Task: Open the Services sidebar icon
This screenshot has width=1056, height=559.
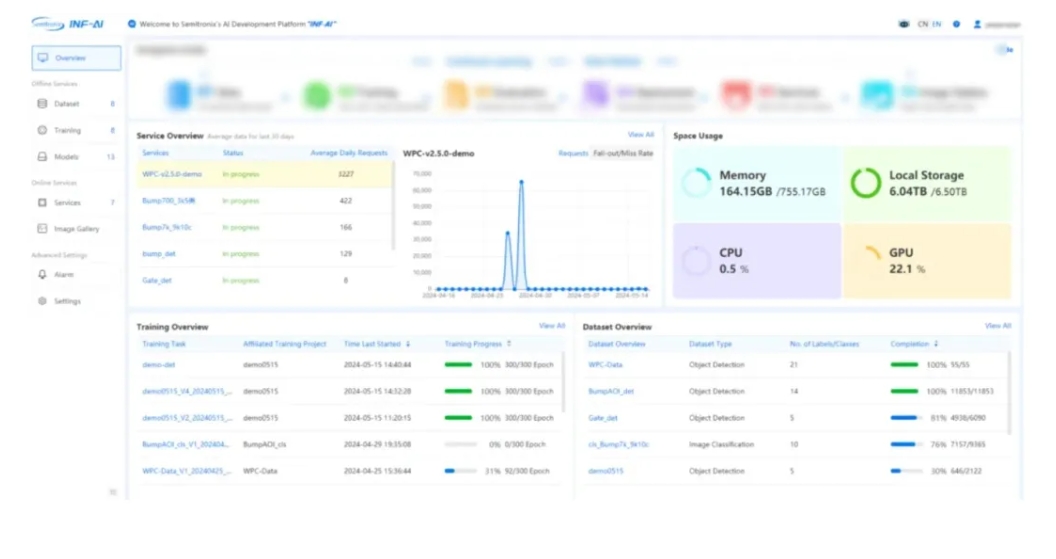Action: (42, 203)
